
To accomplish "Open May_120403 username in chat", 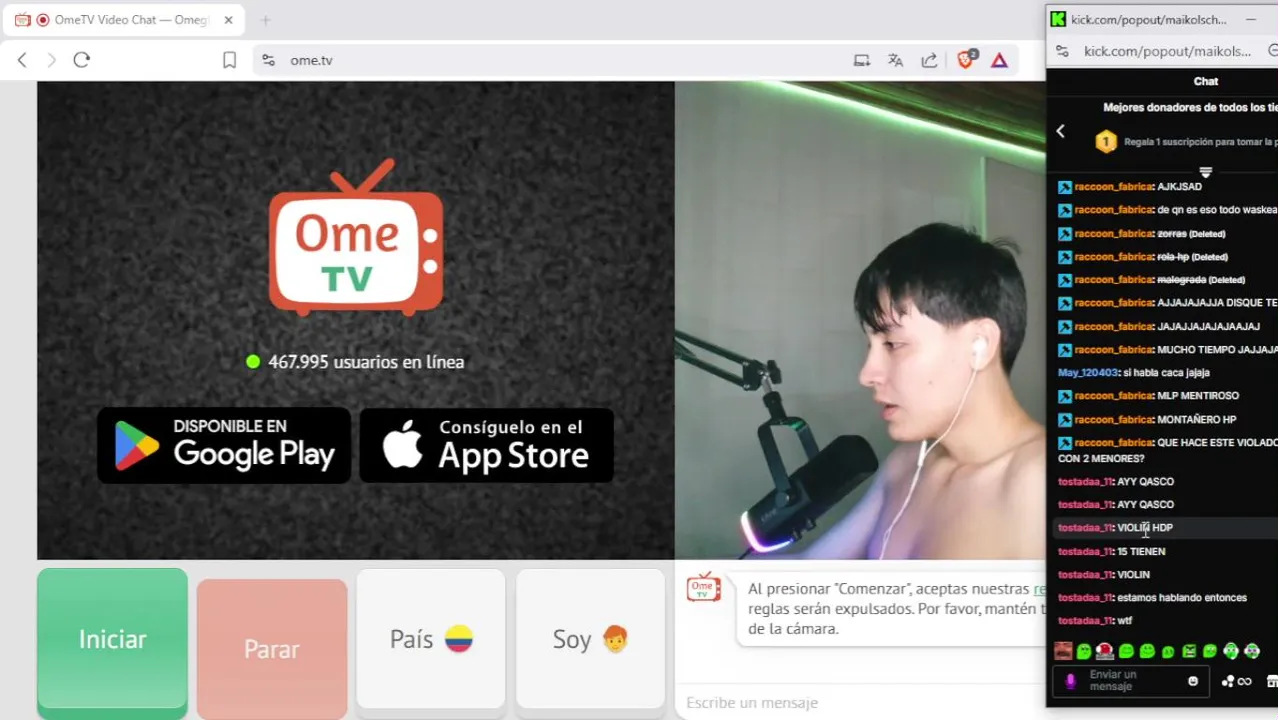I will tap(1088, 373).
